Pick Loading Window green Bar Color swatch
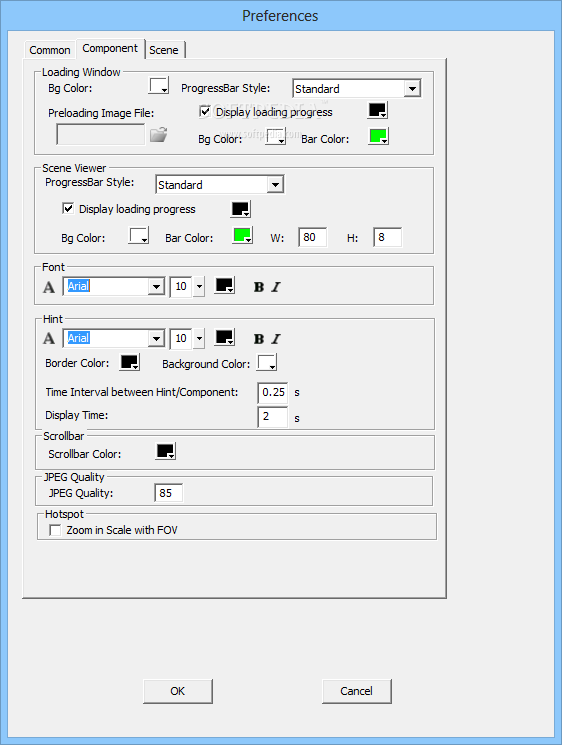Screen dimensions: 562x745 coord(379,136)
